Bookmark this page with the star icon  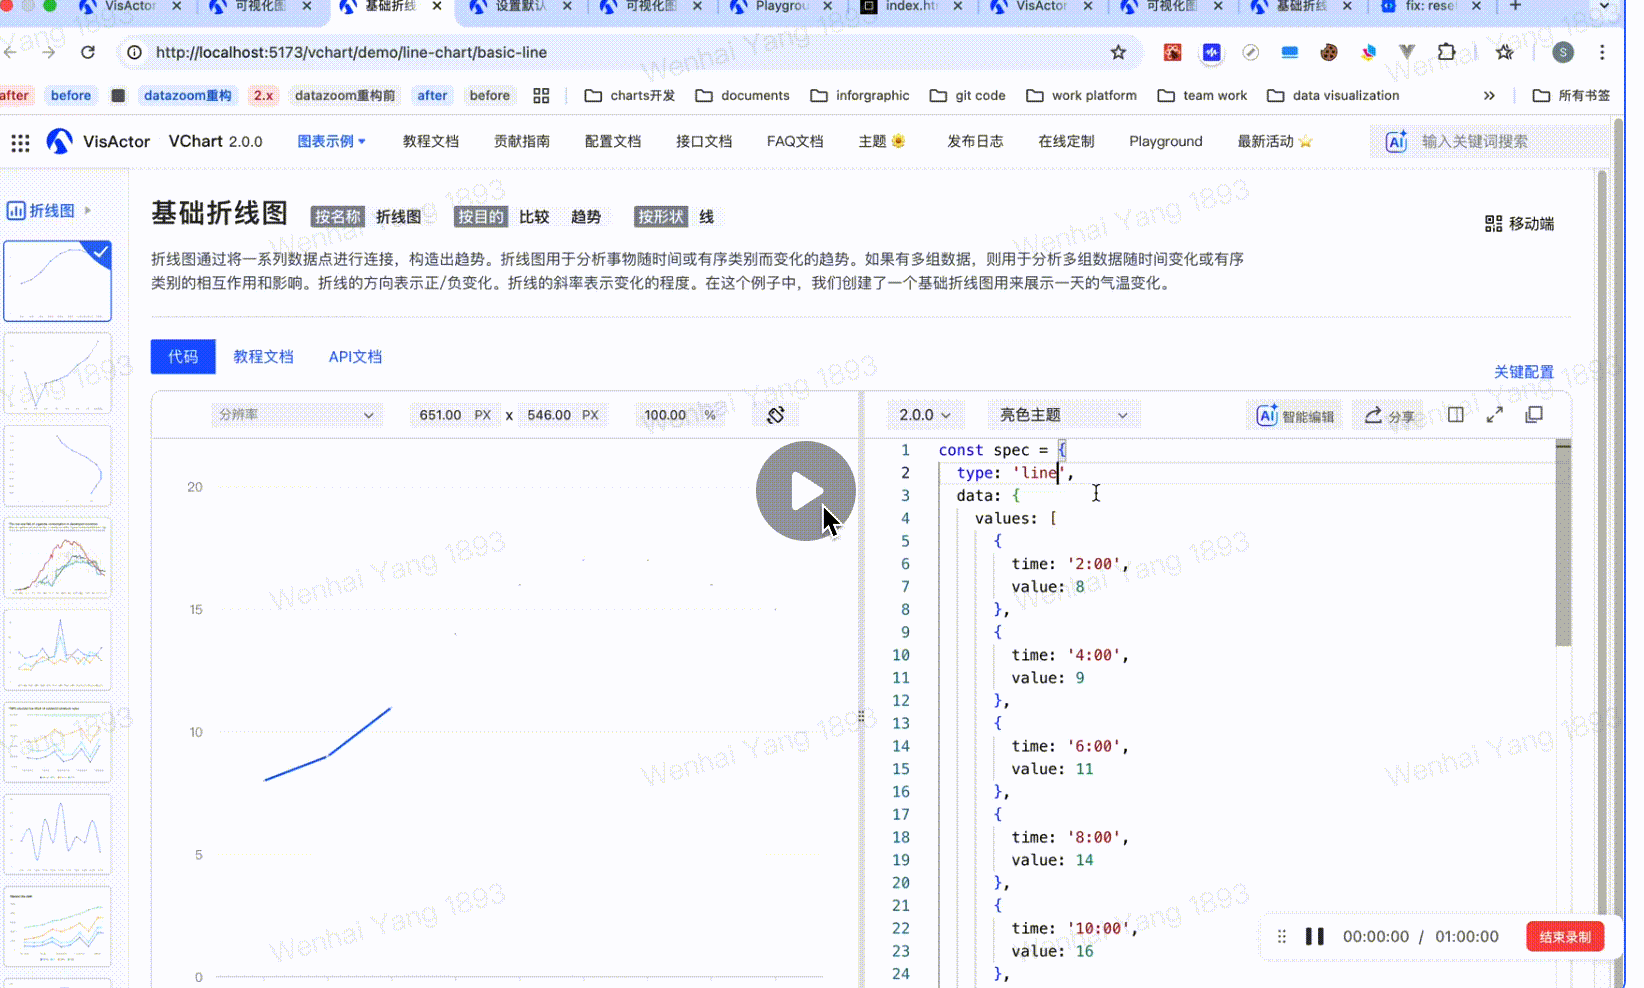1119,52
